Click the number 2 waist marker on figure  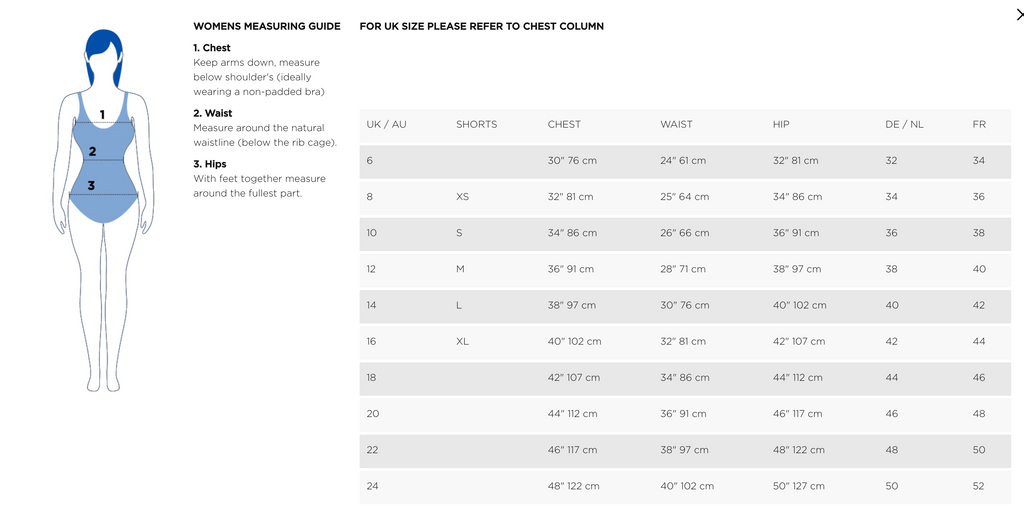(93, 151)
